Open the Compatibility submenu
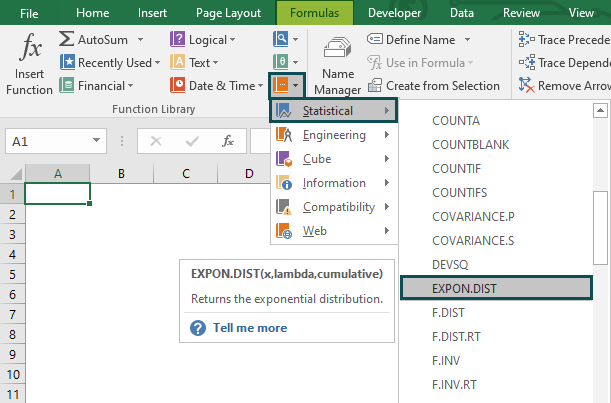This screenshot has height=403, width=611. 334,207
